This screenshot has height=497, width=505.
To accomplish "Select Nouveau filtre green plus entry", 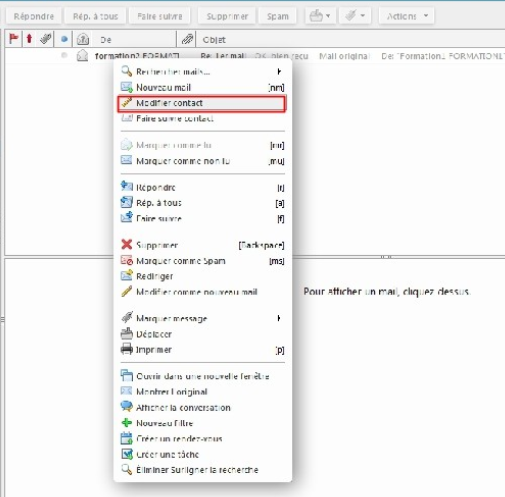I will pyautogui.click(x=202, y=423).
